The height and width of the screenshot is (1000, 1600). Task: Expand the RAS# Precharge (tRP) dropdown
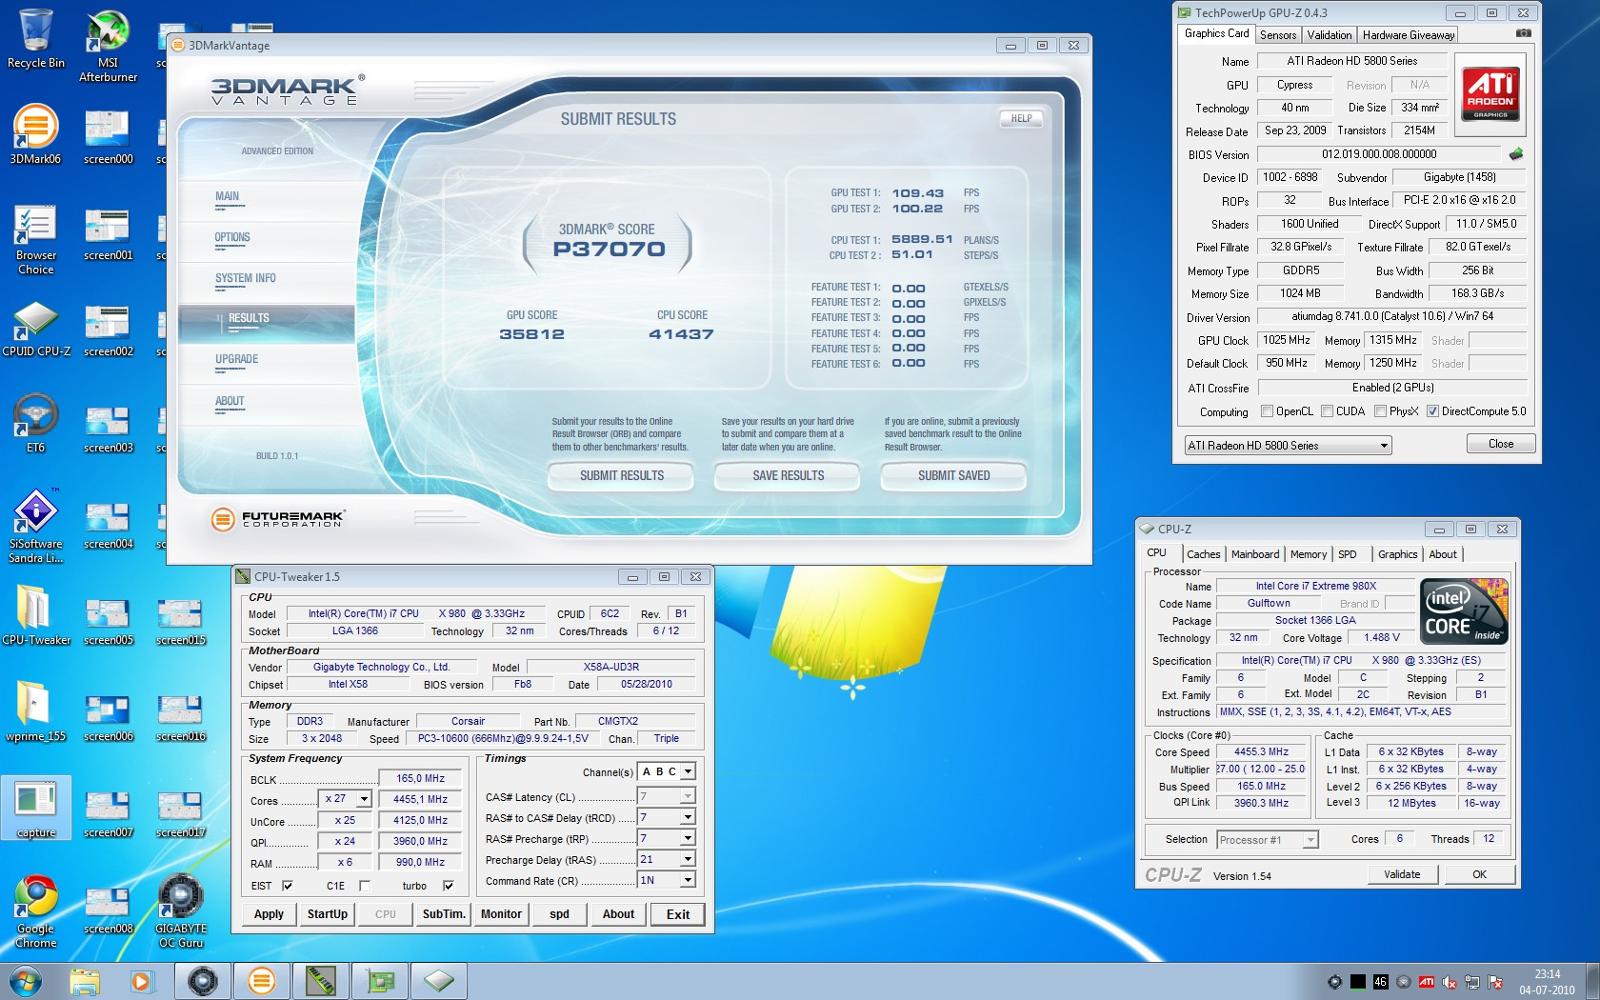688,839
